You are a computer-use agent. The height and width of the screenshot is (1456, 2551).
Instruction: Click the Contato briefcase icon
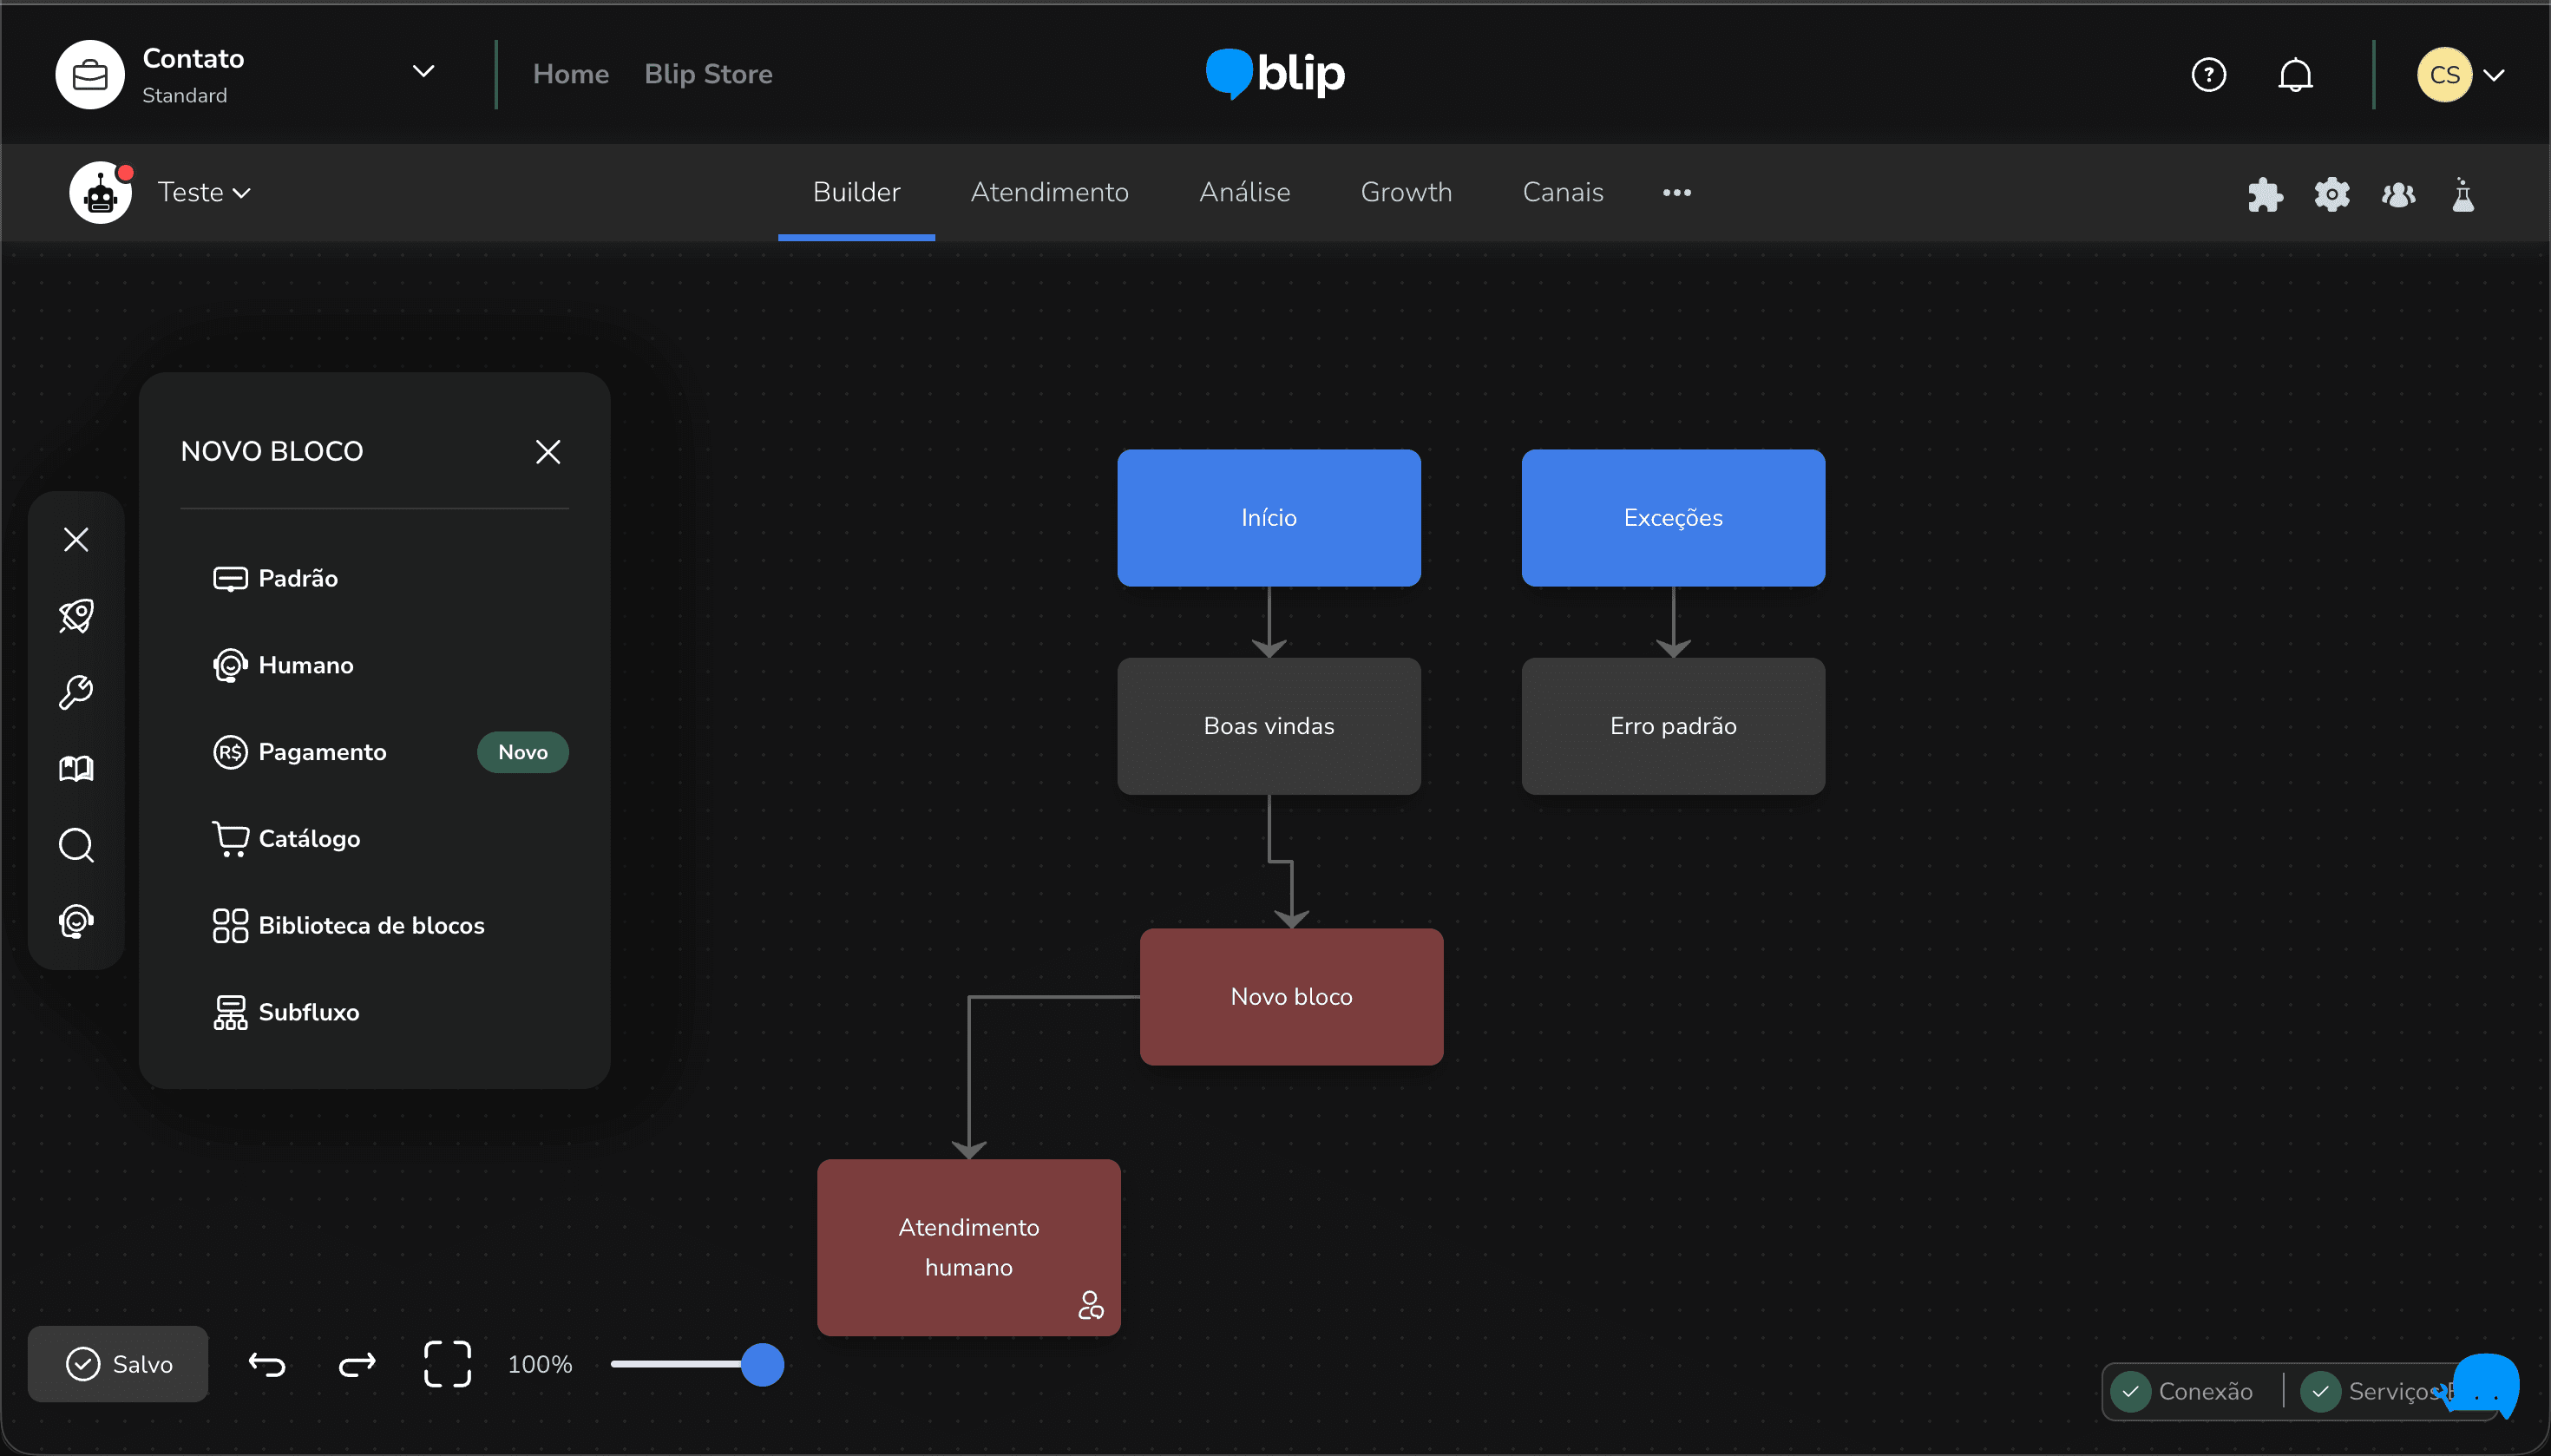[x=90, y=75]
